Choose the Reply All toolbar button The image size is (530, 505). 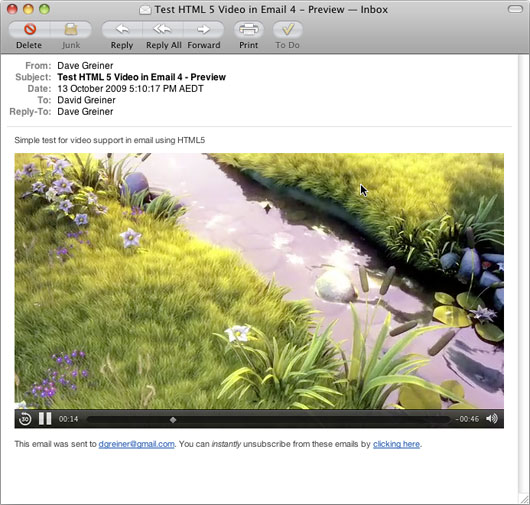(163, 30)
